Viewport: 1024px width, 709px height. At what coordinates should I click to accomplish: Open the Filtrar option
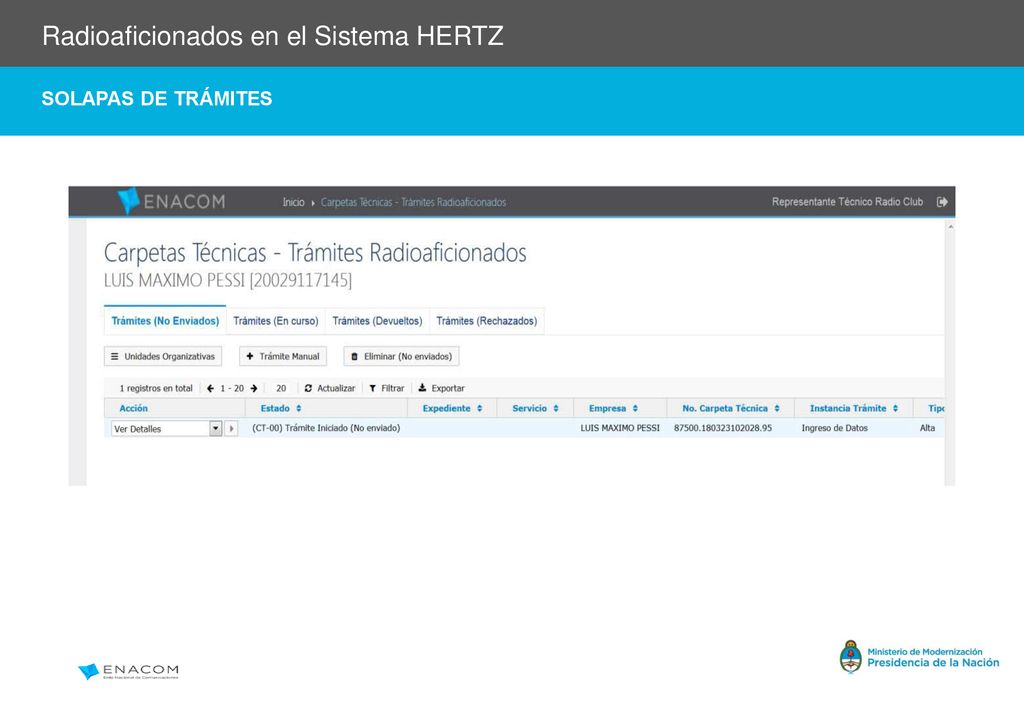click(387, 388)
